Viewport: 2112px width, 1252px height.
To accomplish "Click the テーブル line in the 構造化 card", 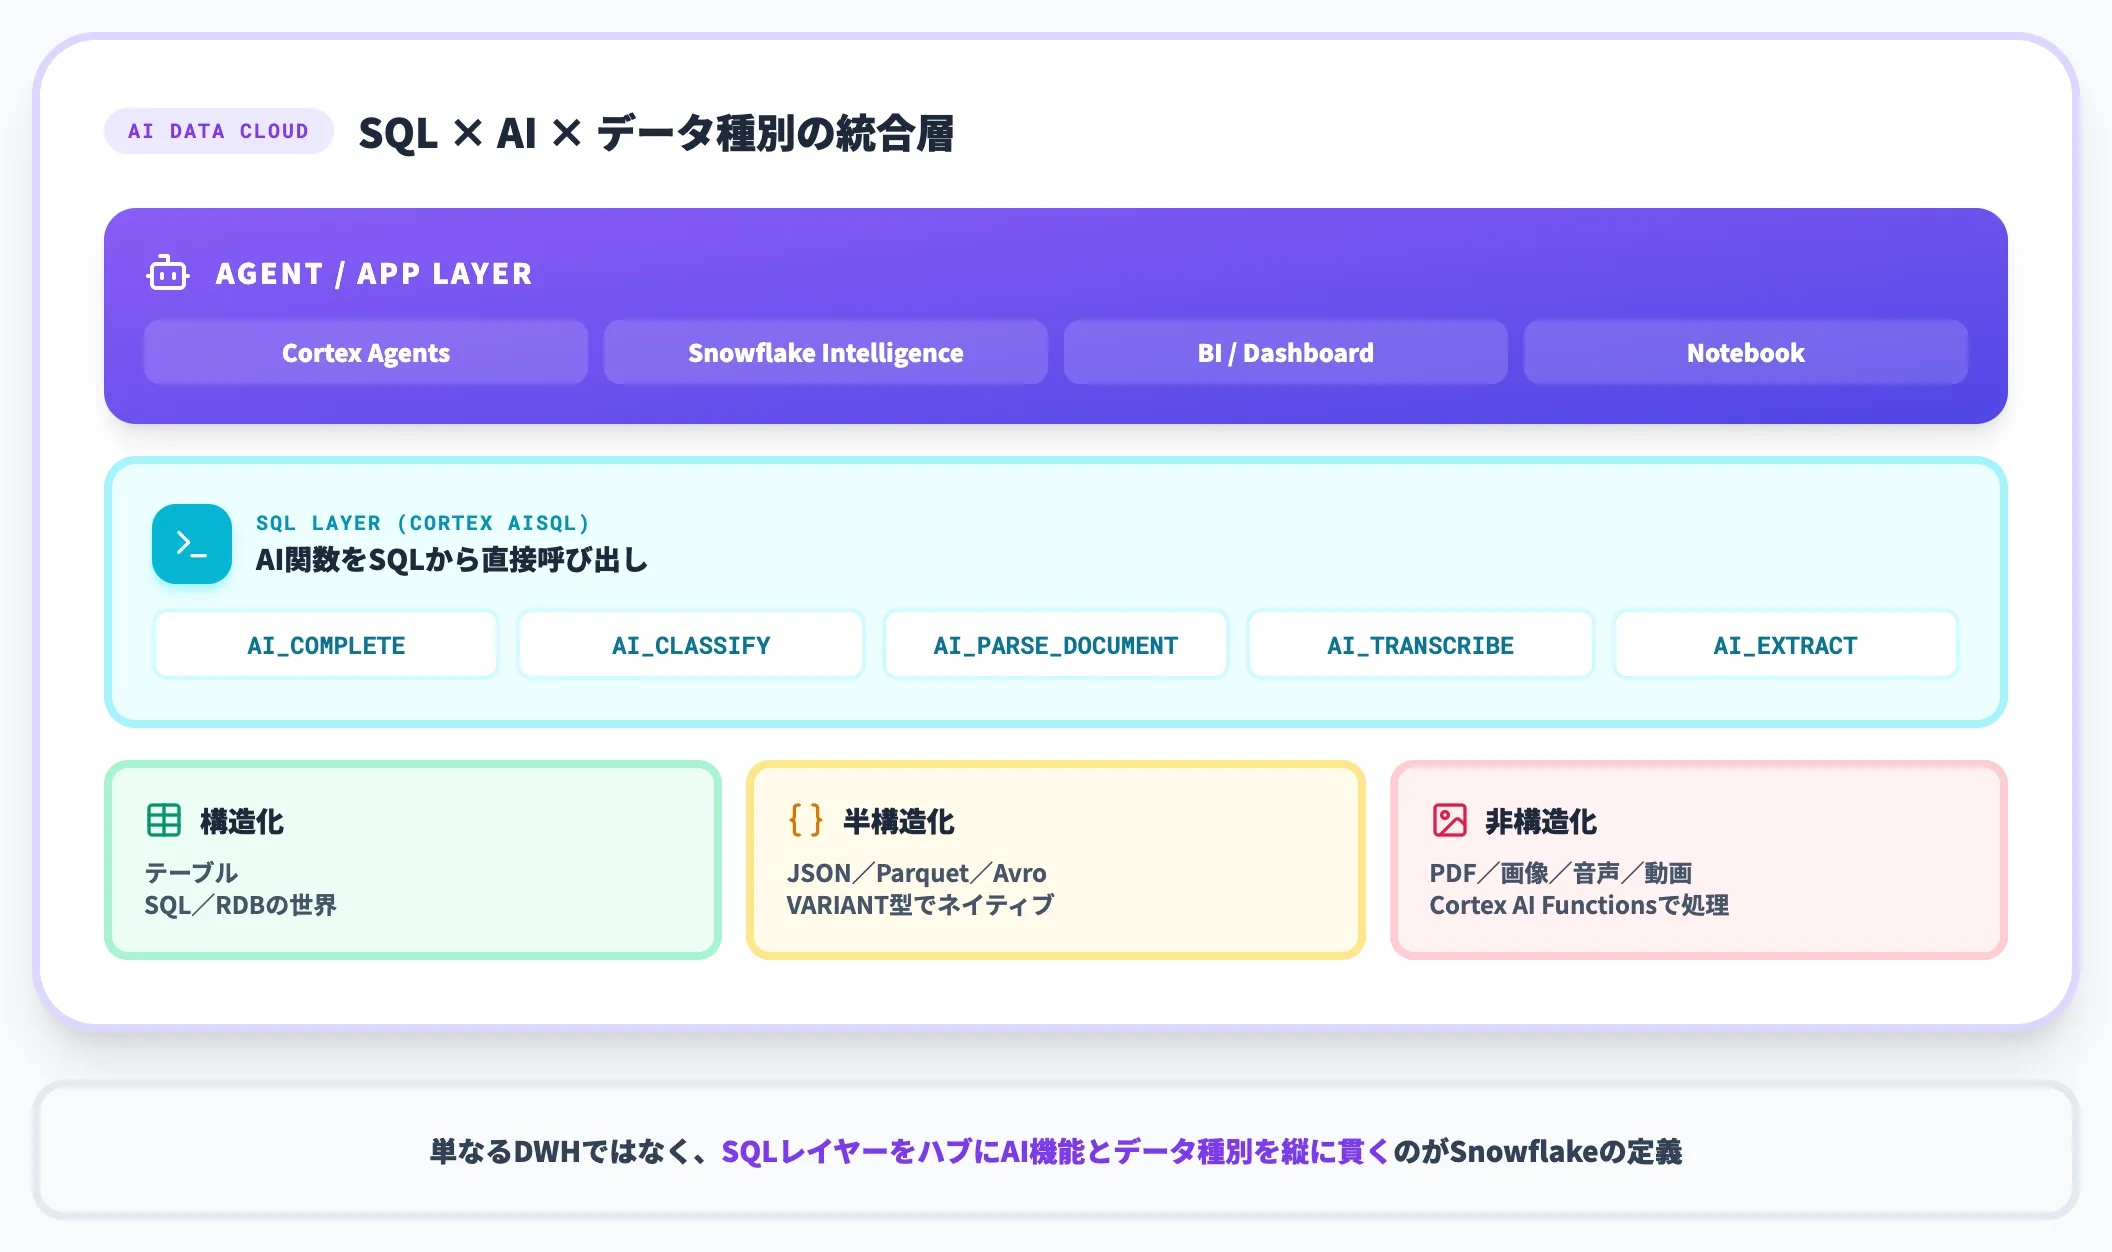I will [x=191, y=873].
